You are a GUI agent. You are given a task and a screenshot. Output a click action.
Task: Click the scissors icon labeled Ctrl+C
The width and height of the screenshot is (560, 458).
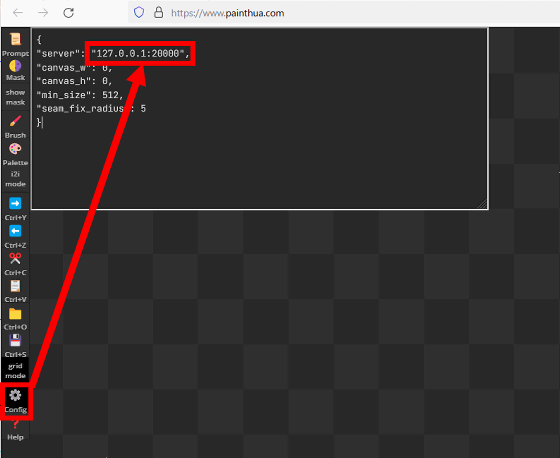pyautogui.click(x=15, y=264)
